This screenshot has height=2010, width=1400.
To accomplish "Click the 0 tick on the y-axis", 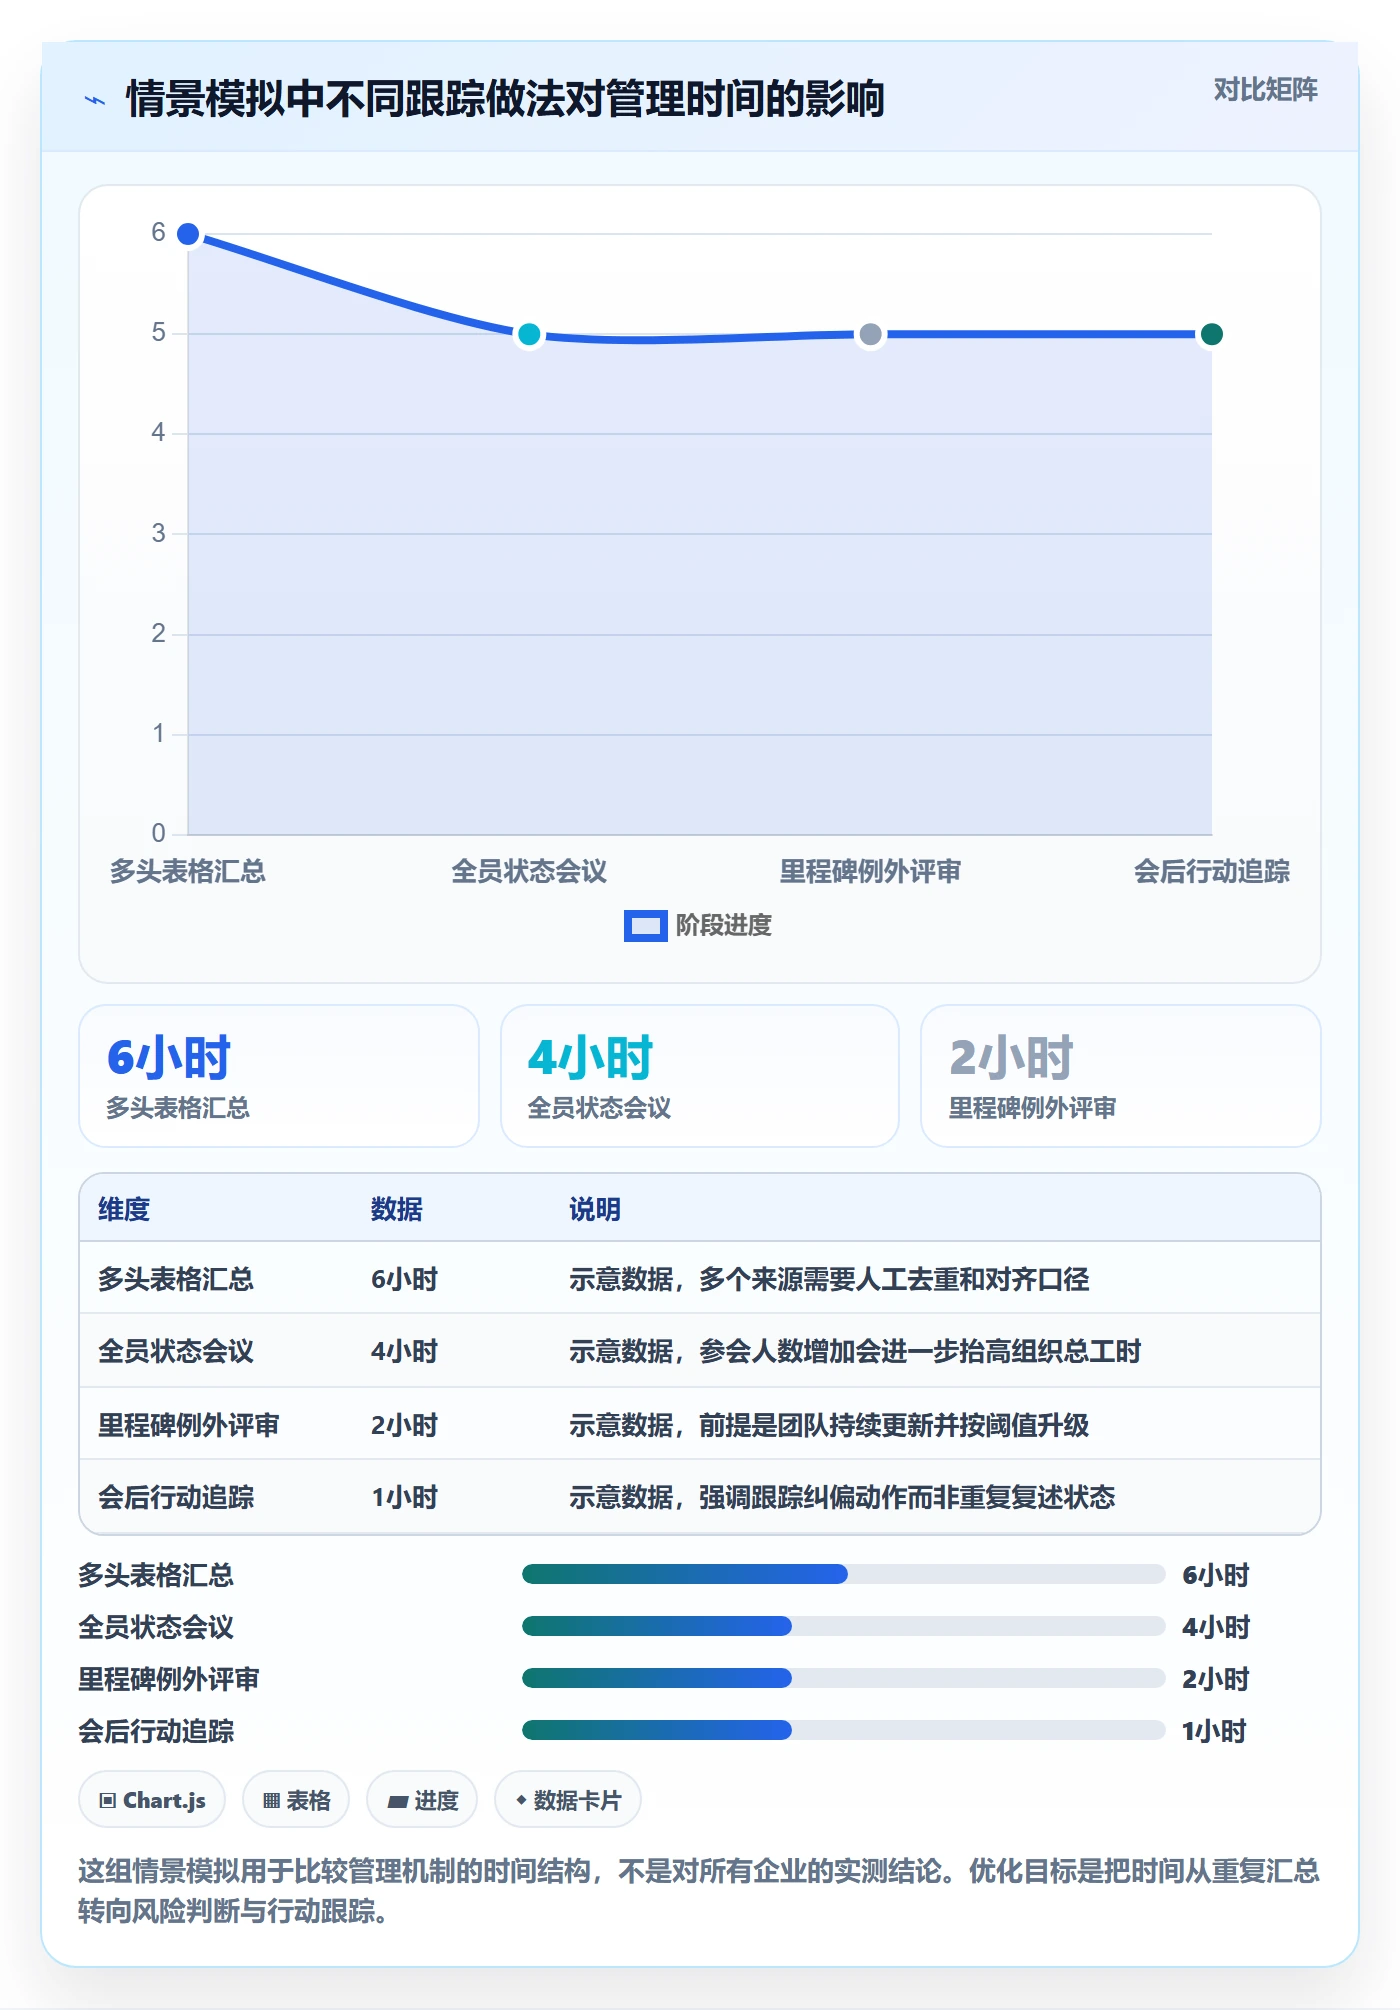I will tap(158, 834).
